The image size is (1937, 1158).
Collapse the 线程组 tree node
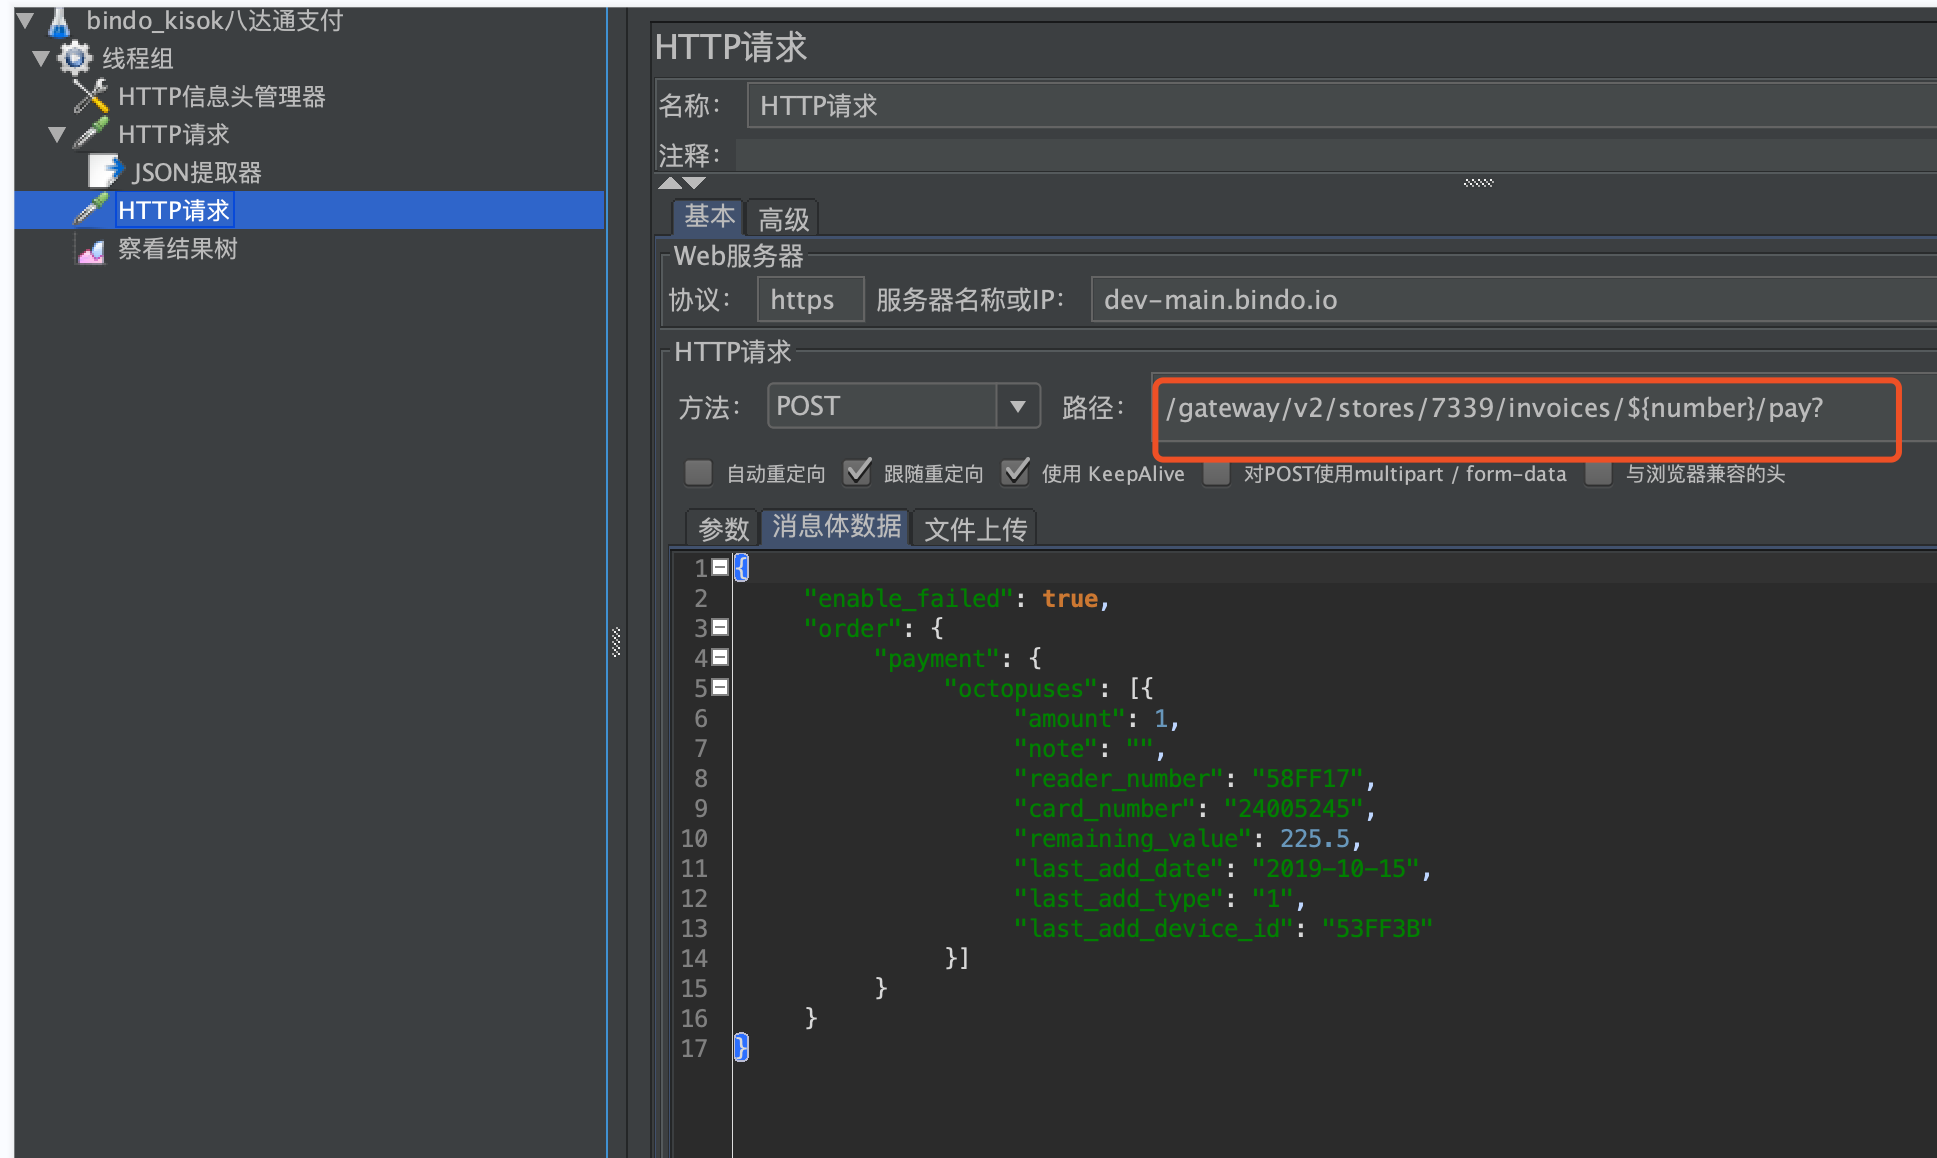click(41, 58)
